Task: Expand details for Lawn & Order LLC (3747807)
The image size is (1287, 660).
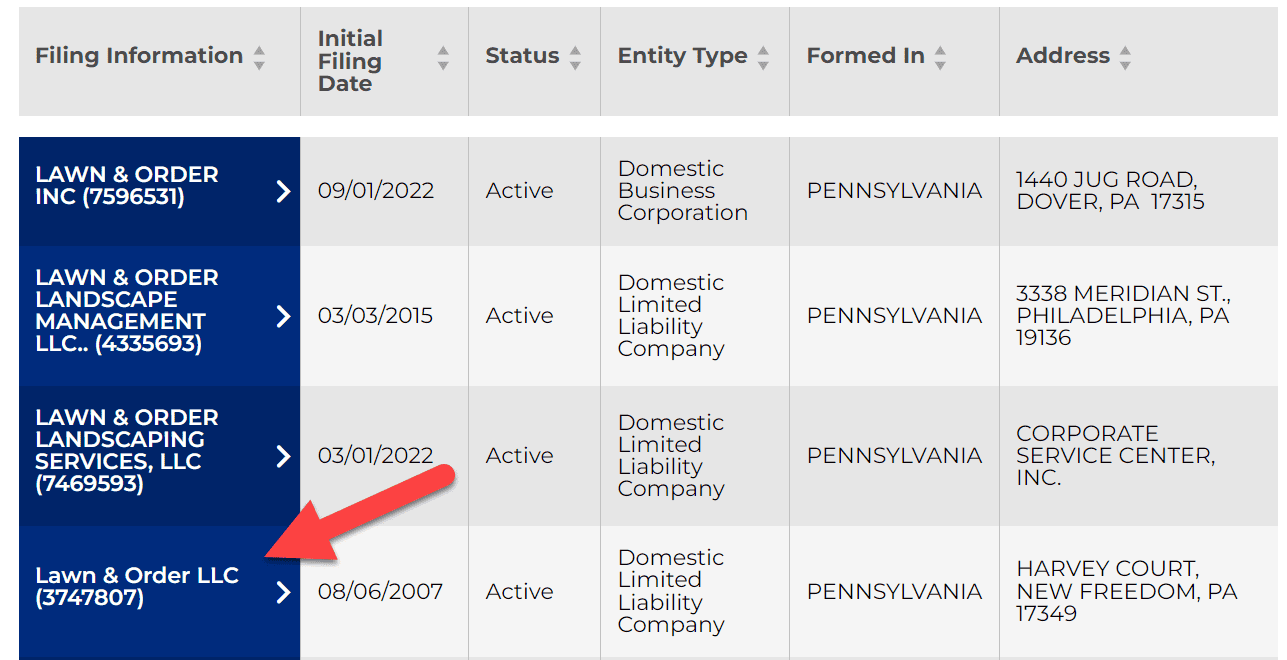Action: tap(282, 592)
